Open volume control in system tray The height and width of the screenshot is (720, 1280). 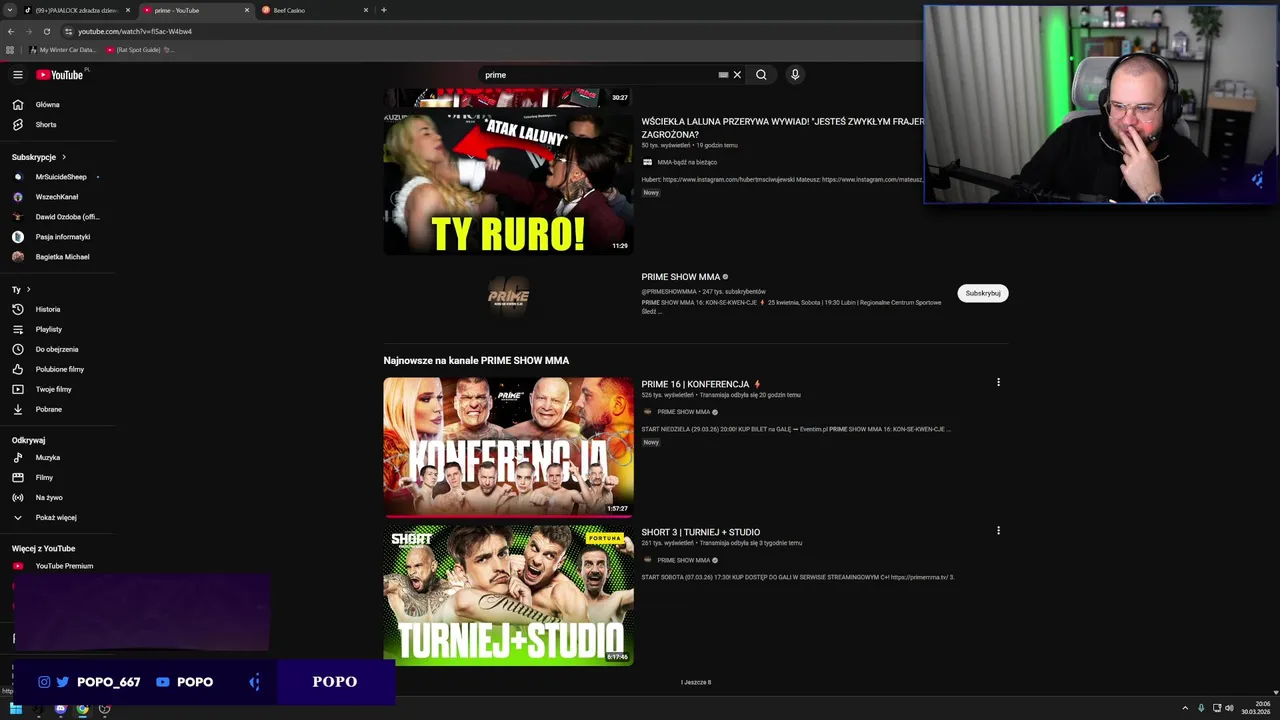click(x=1229, y=708)
